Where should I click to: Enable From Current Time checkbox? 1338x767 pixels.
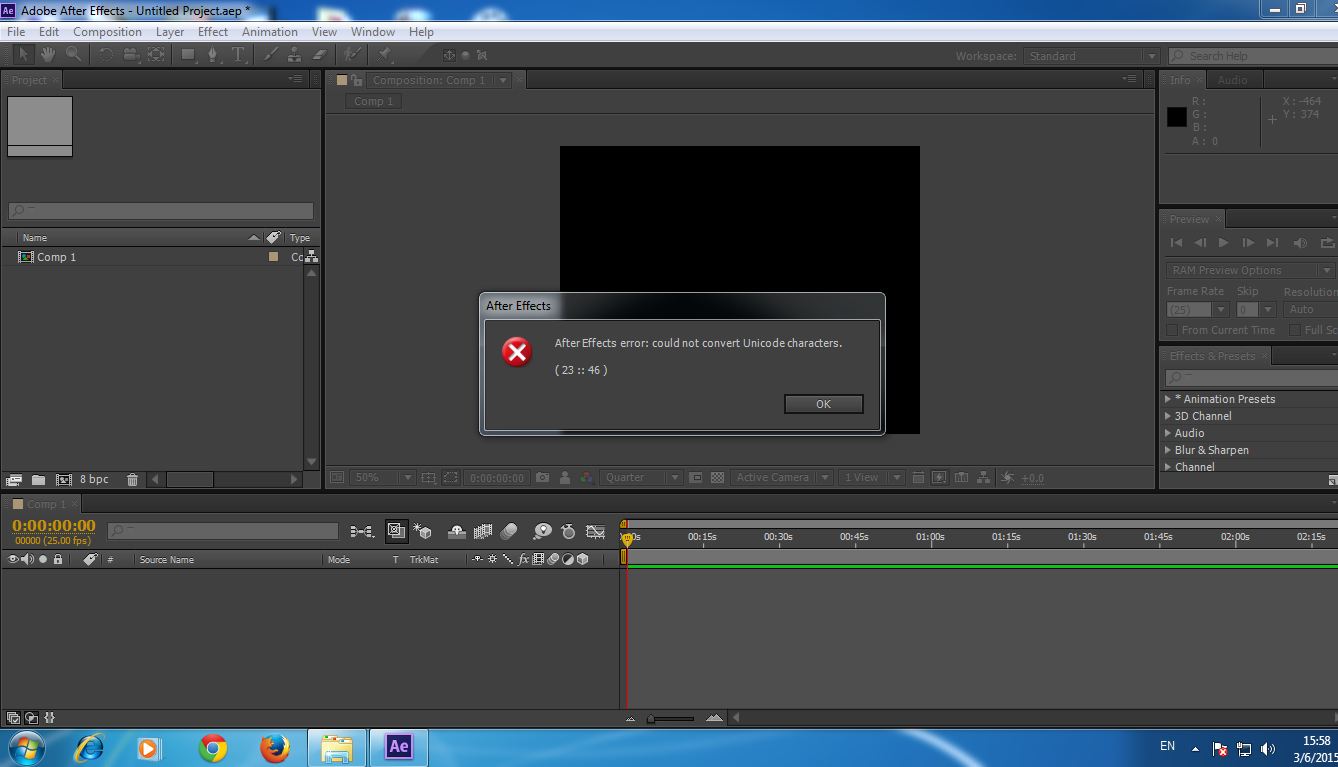tap(1173, 330)
